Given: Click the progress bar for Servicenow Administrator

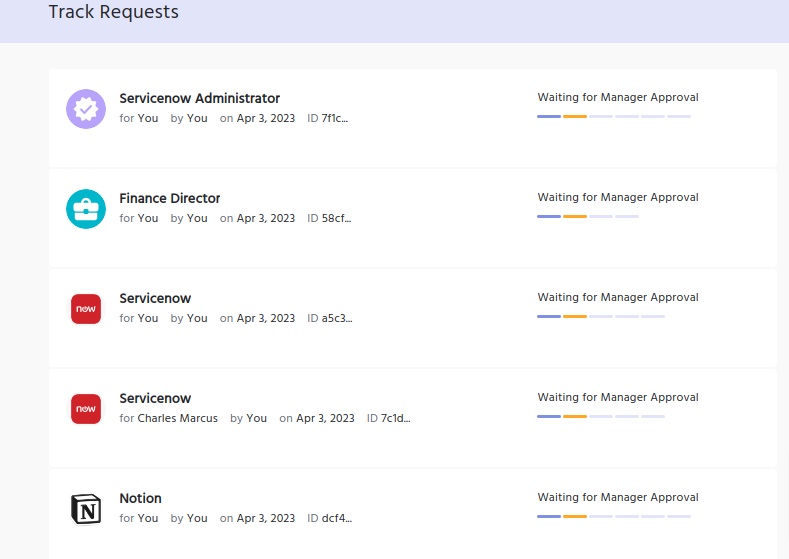Looking at the screenshot, I should pos(613,117).
